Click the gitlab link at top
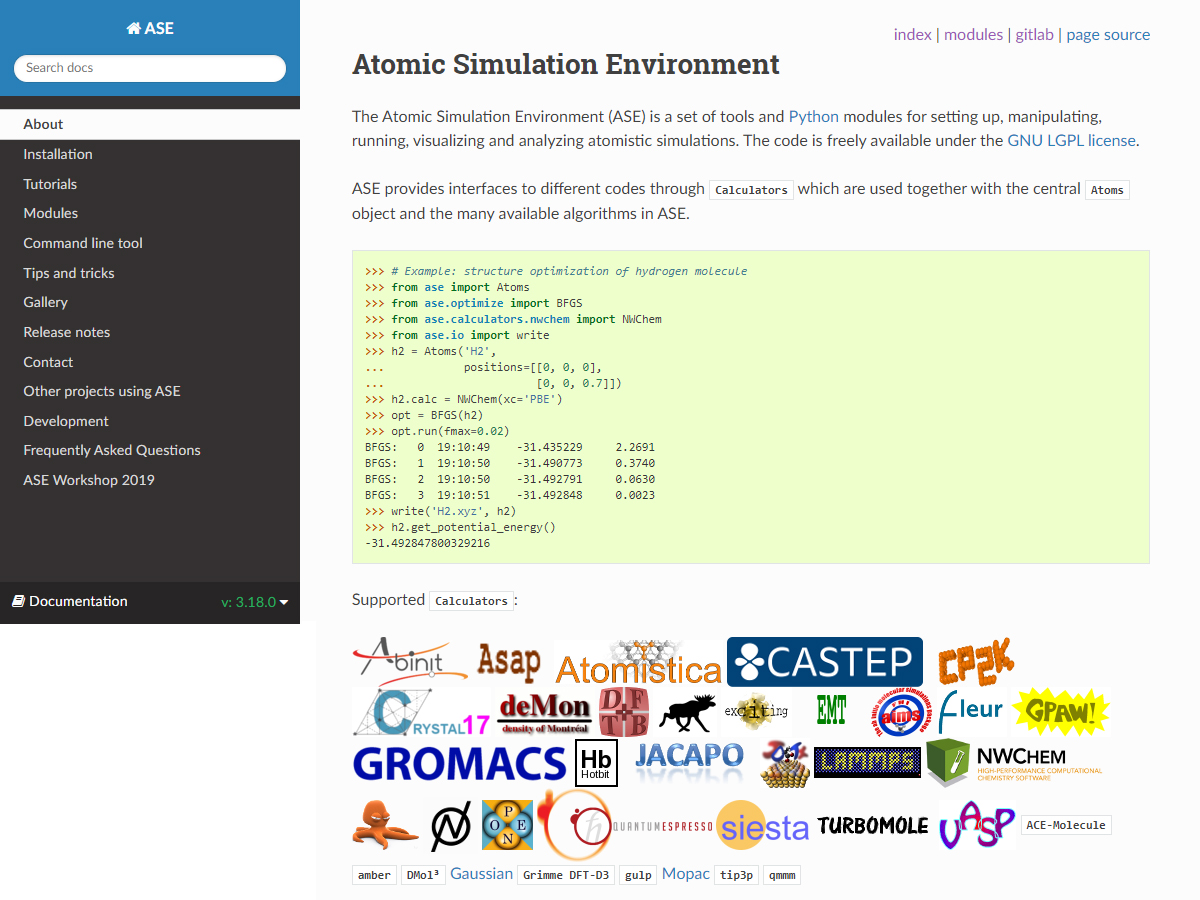The image size is (1200, 900). point(1034,34)
